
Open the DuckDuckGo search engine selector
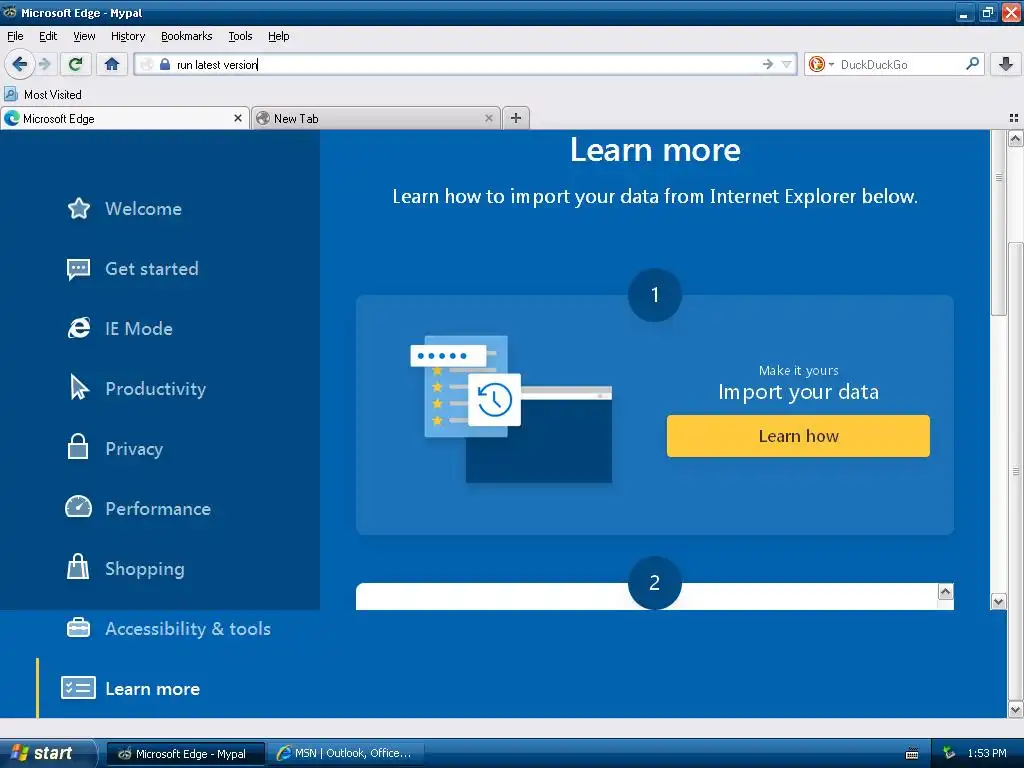(x=821, y=64)
